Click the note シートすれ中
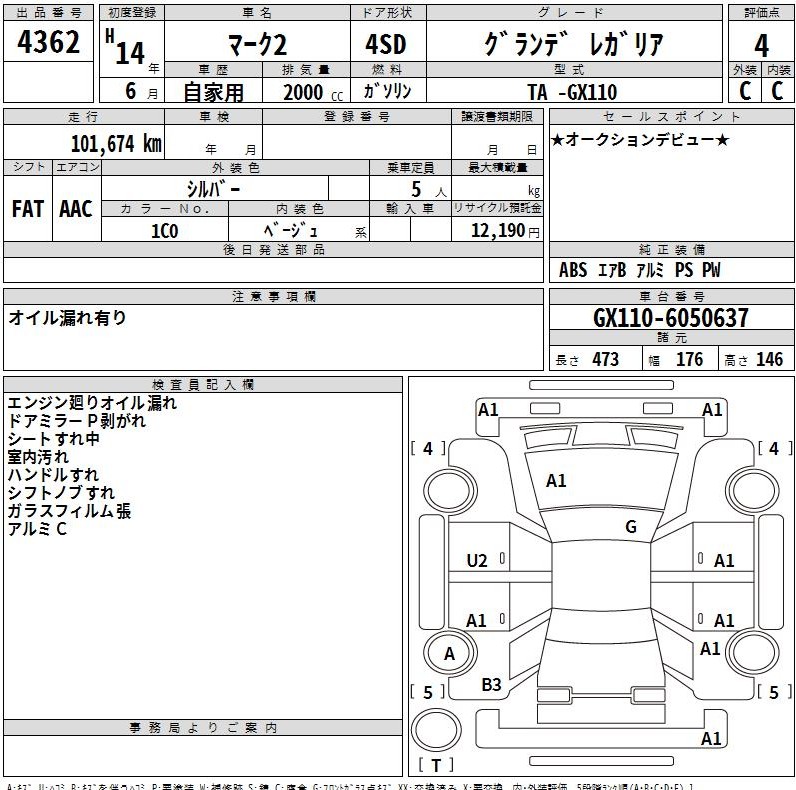Screen dimensions: 796x790 click(x=53, y=439)
